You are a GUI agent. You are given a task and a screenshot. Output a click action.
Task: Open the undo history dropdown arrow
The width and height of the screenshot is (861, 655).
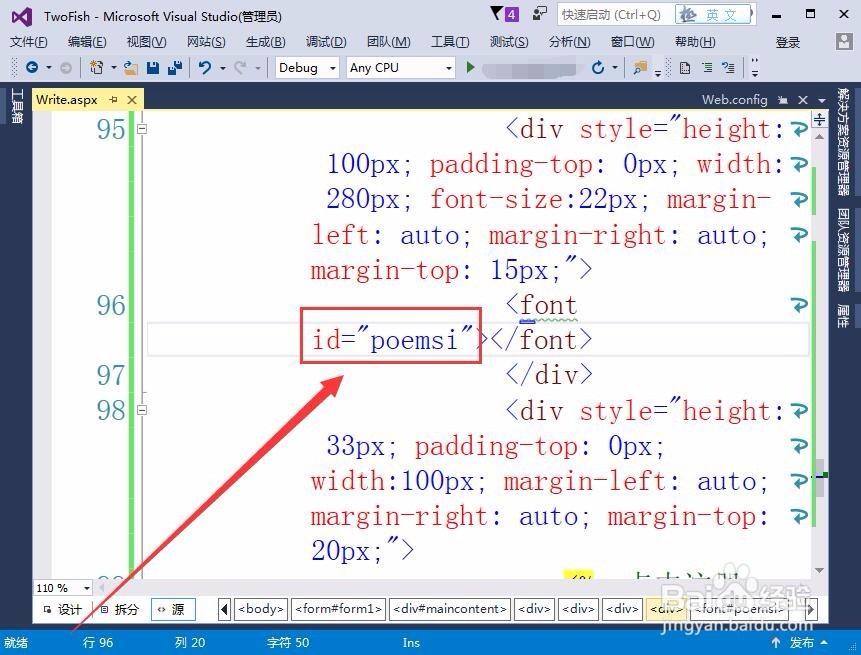[x=222, y=68]
